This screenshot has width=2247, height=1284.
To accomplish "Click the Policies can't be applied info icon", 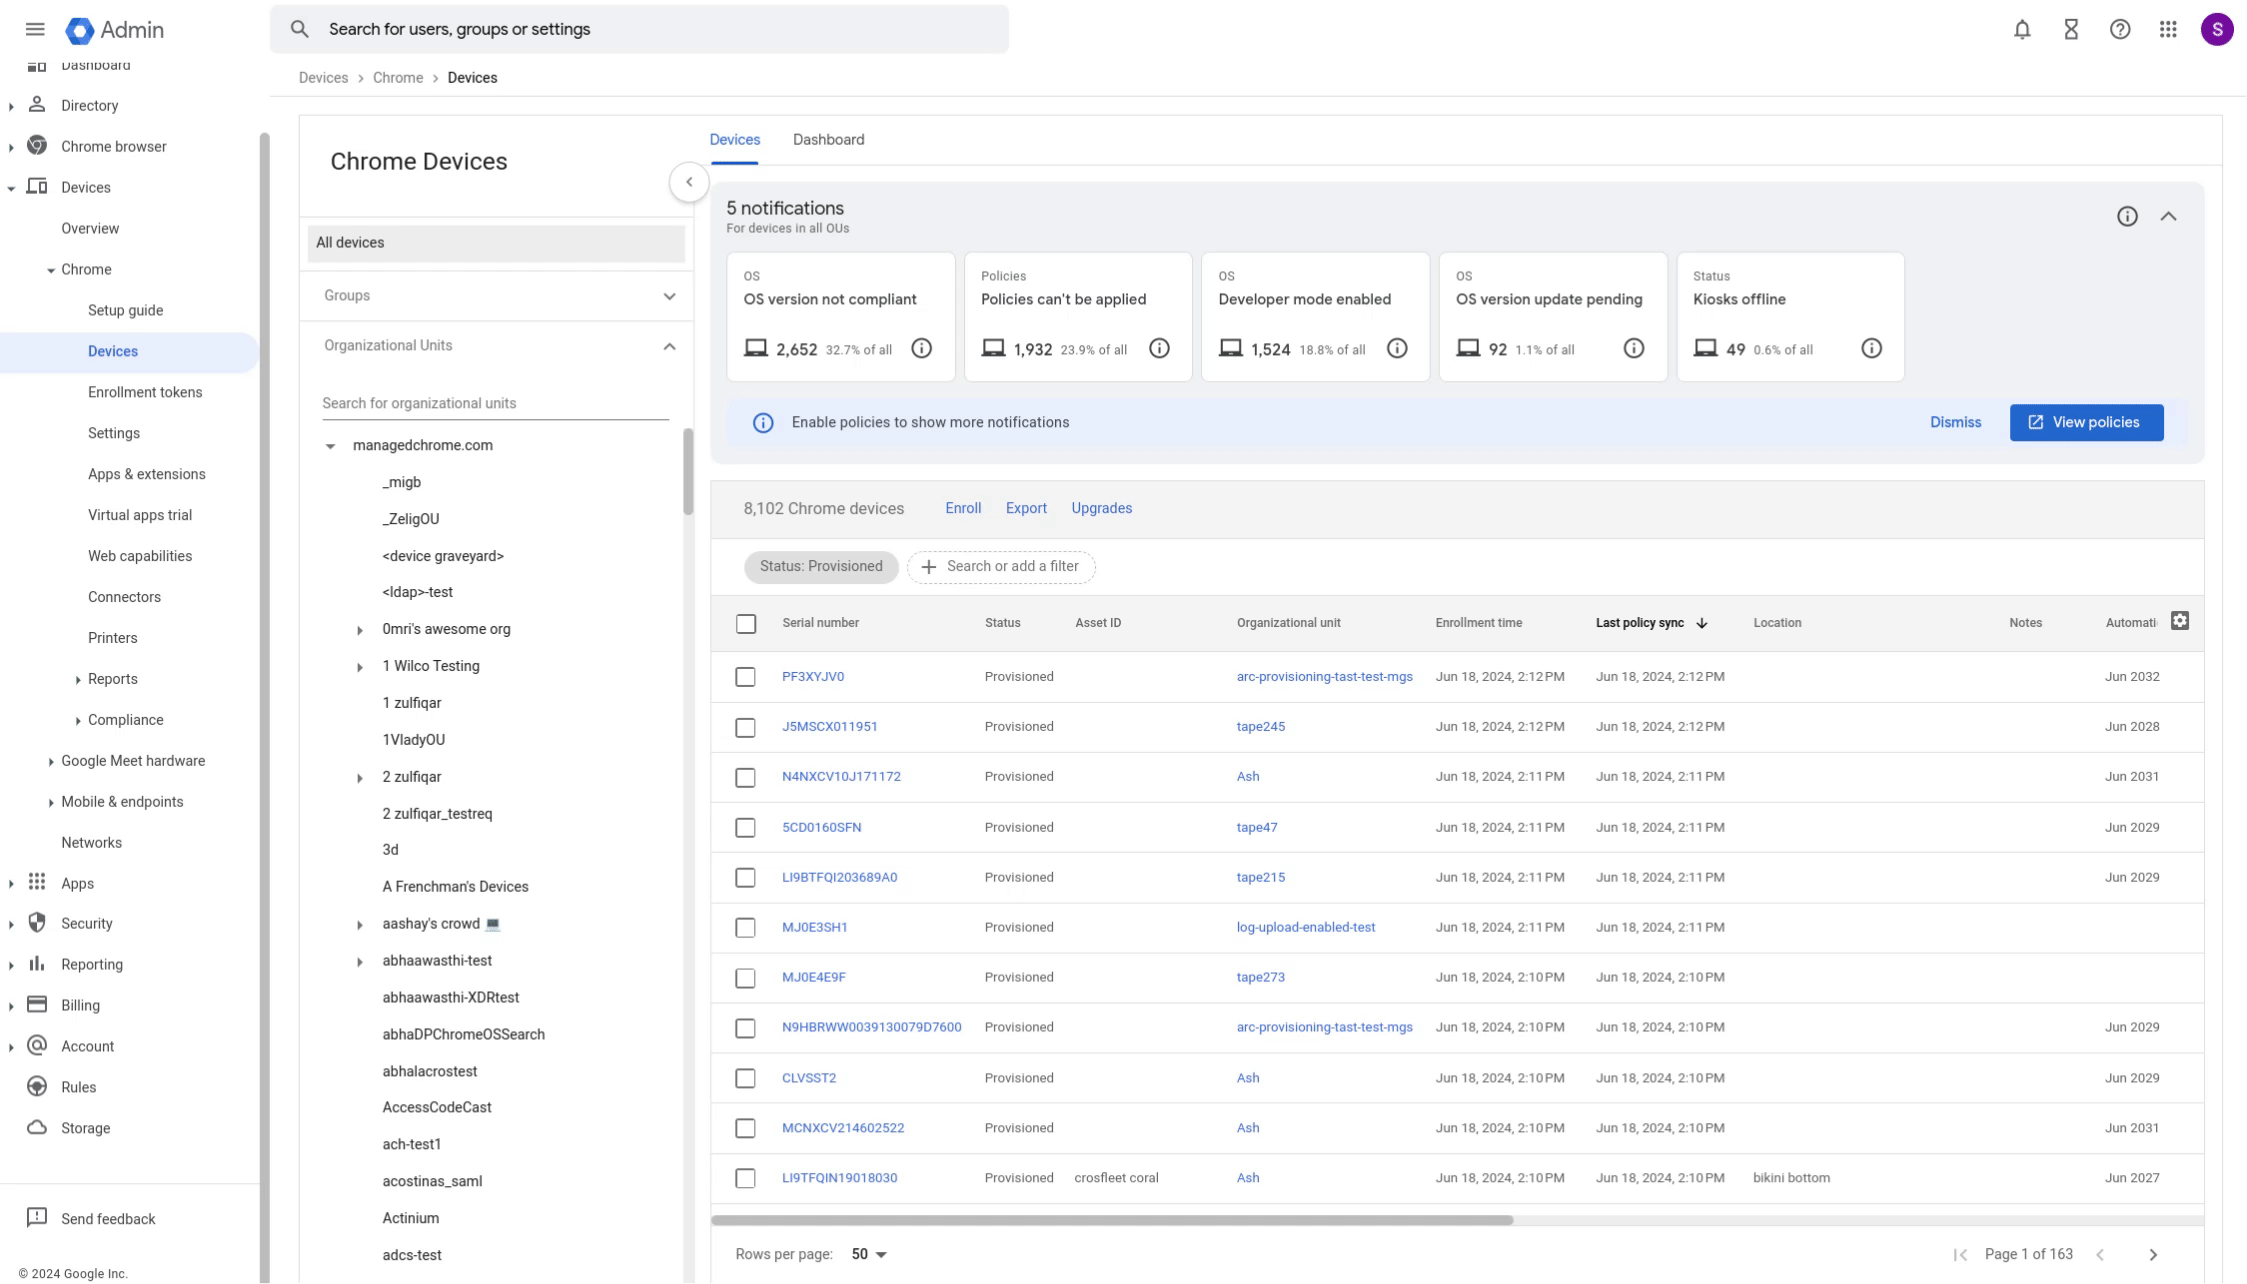I will click(x=1159, y=347).
